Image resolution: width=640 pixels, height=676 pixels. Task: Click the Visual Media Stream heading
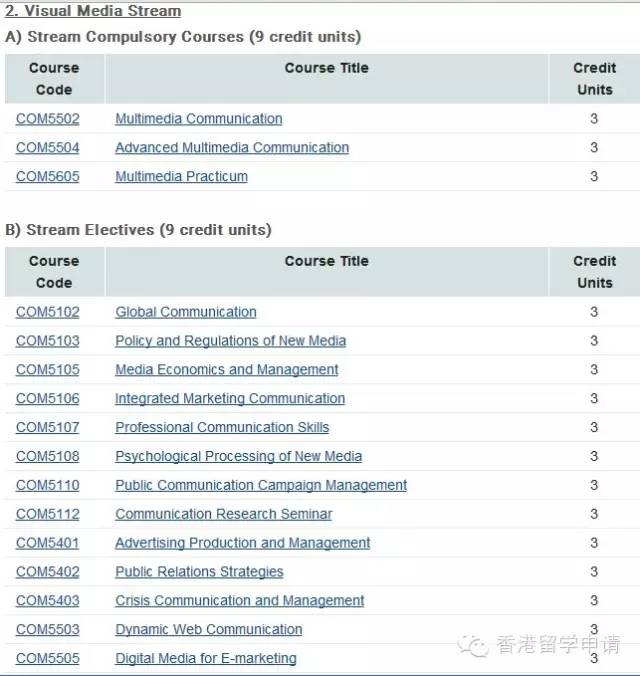click(93, 11)
